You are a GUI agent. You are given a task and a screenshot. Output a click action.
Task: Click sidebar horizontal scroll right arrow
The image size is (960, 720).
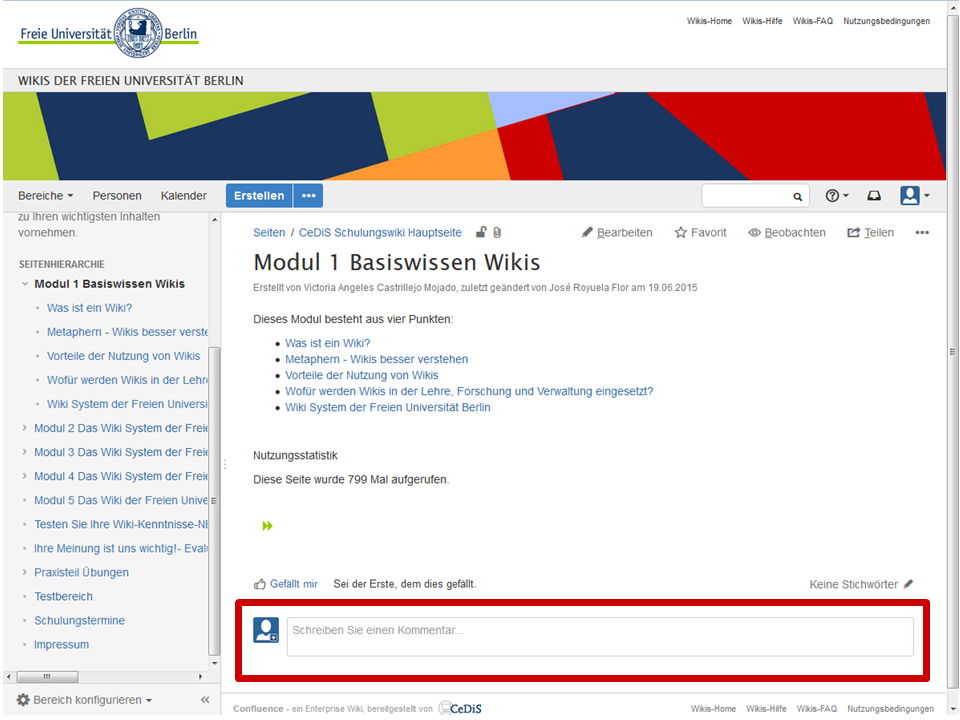tap(200, 677)
